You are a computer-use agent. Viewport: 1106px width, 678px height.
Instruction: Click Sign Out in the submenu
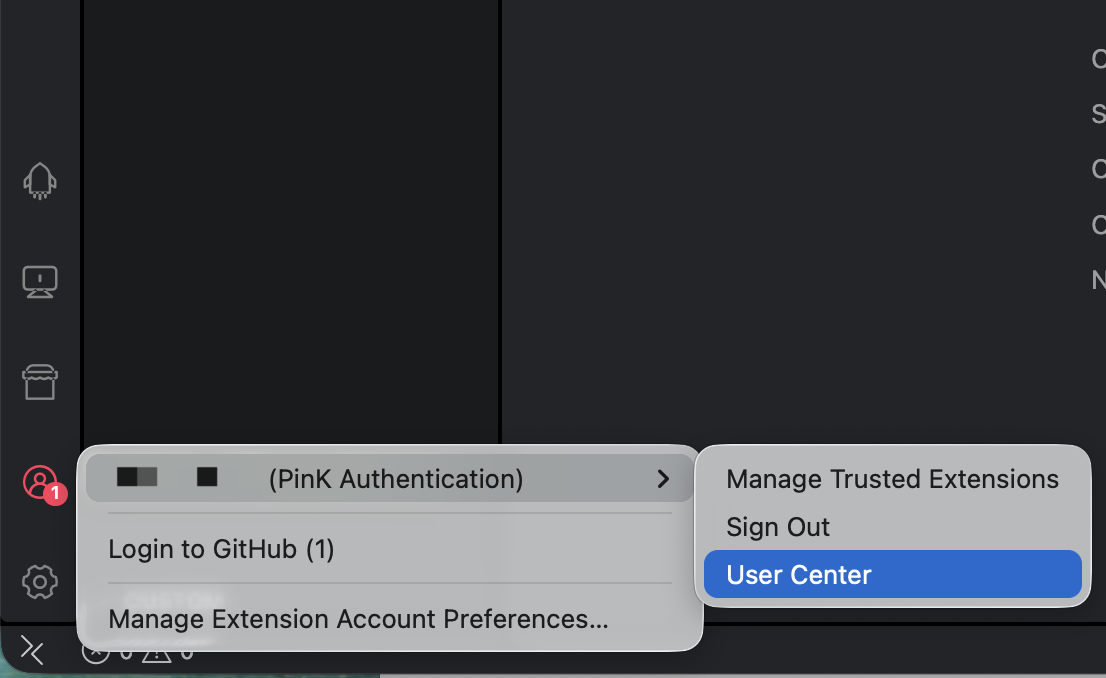coord(778,527)
